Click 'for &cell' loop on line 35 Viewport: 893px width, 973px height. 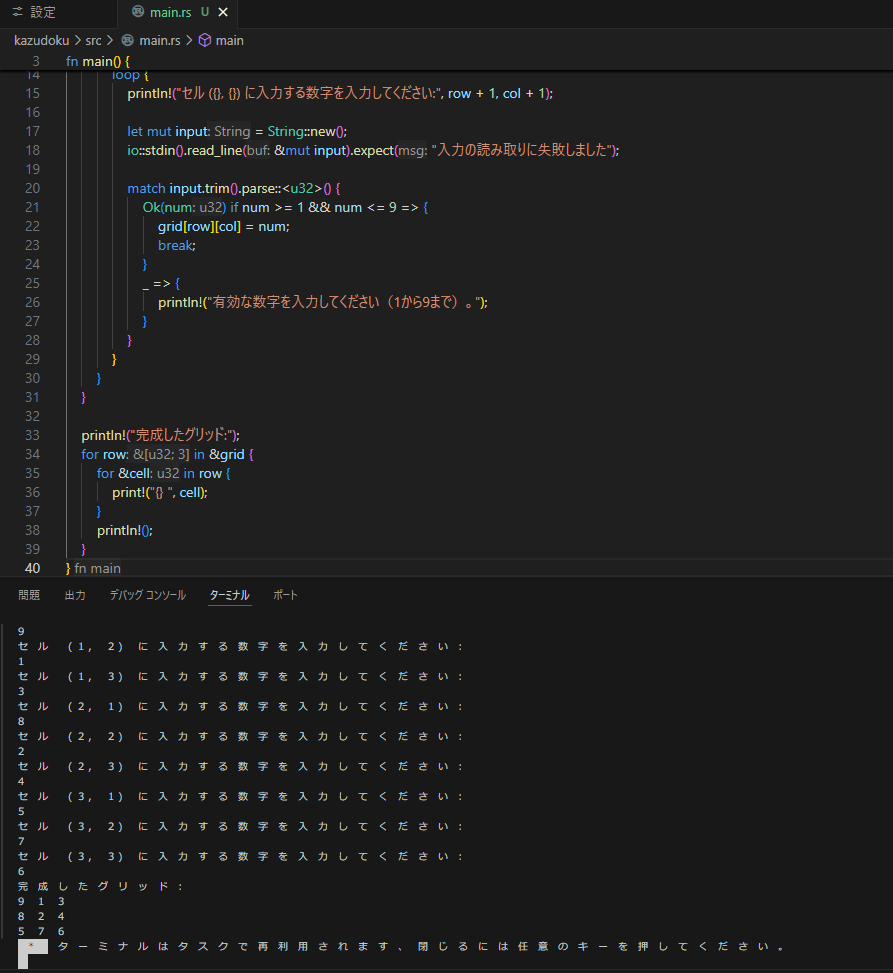123,473
